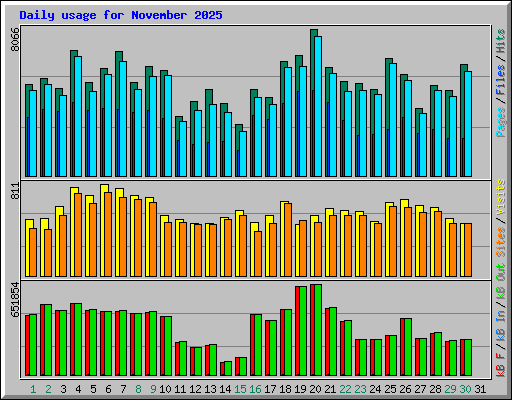The height and width of the screenshot is (400, 512).
Task: Select day label 11 on the x-axis
Action: coord(180,389)
